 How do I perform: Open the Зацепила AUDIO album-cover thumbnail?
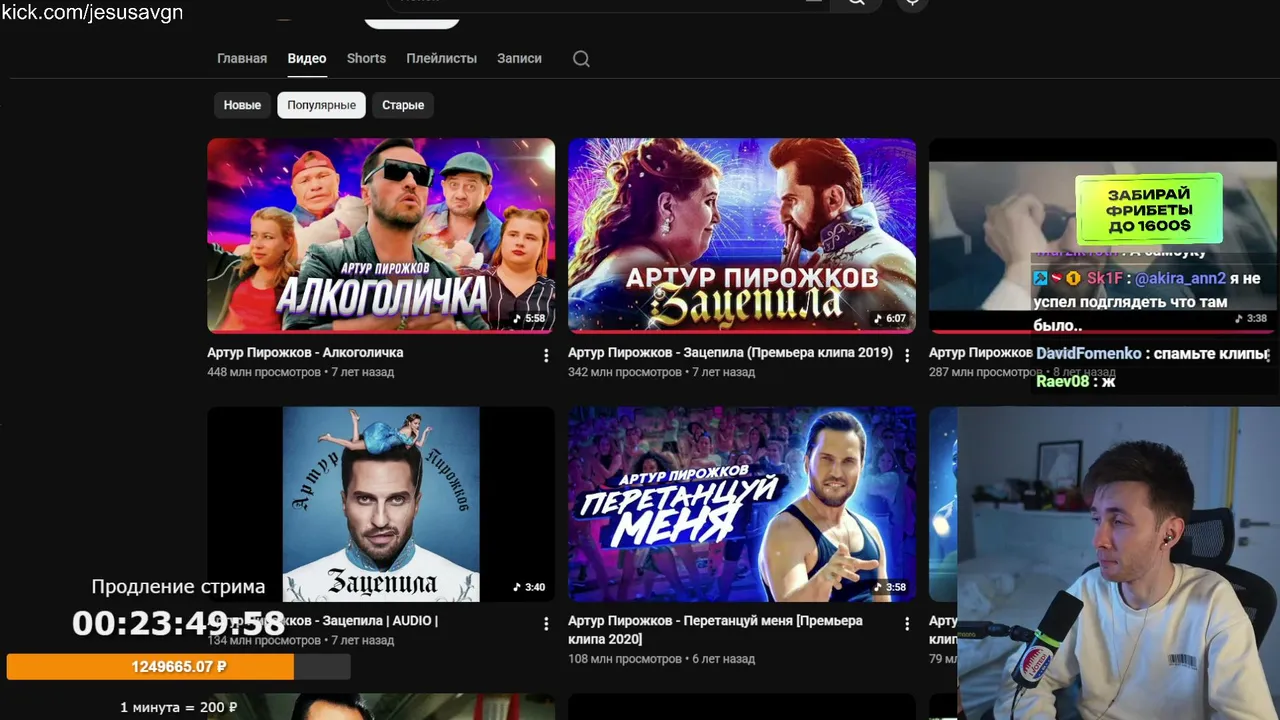pyautogui.click(x=381, y=504)
